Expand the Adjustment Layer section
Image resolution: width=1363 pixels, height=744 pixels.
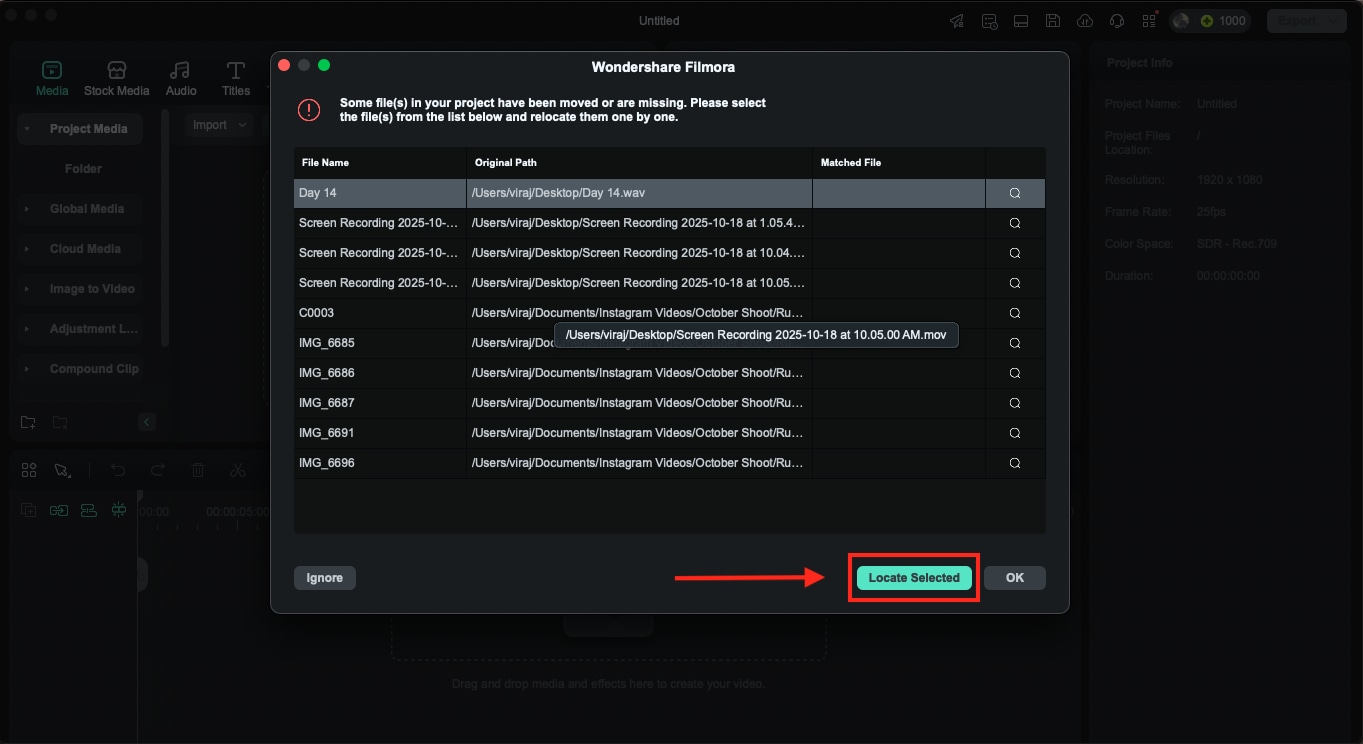(27, 329)
